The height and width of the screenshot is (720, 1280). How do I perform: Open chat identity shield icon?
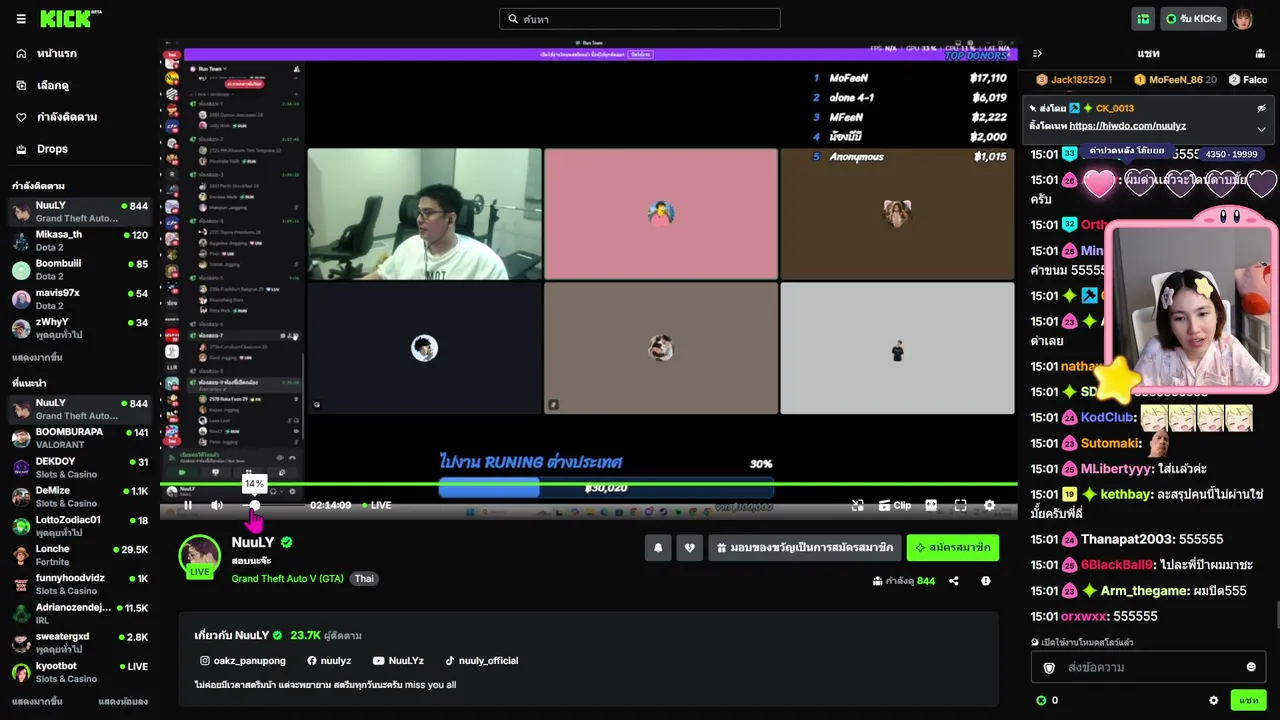[1049, 667]
